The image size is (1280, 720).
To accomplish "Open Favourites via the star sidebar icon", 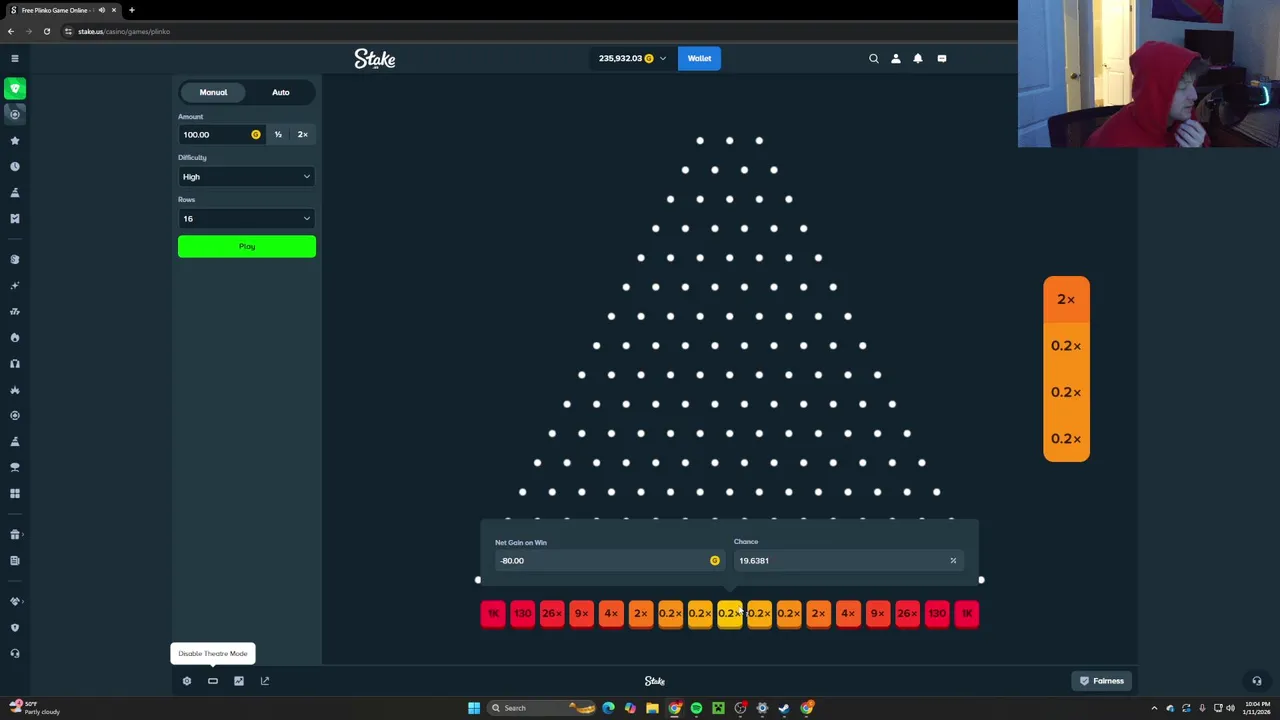I will (15, 141).
